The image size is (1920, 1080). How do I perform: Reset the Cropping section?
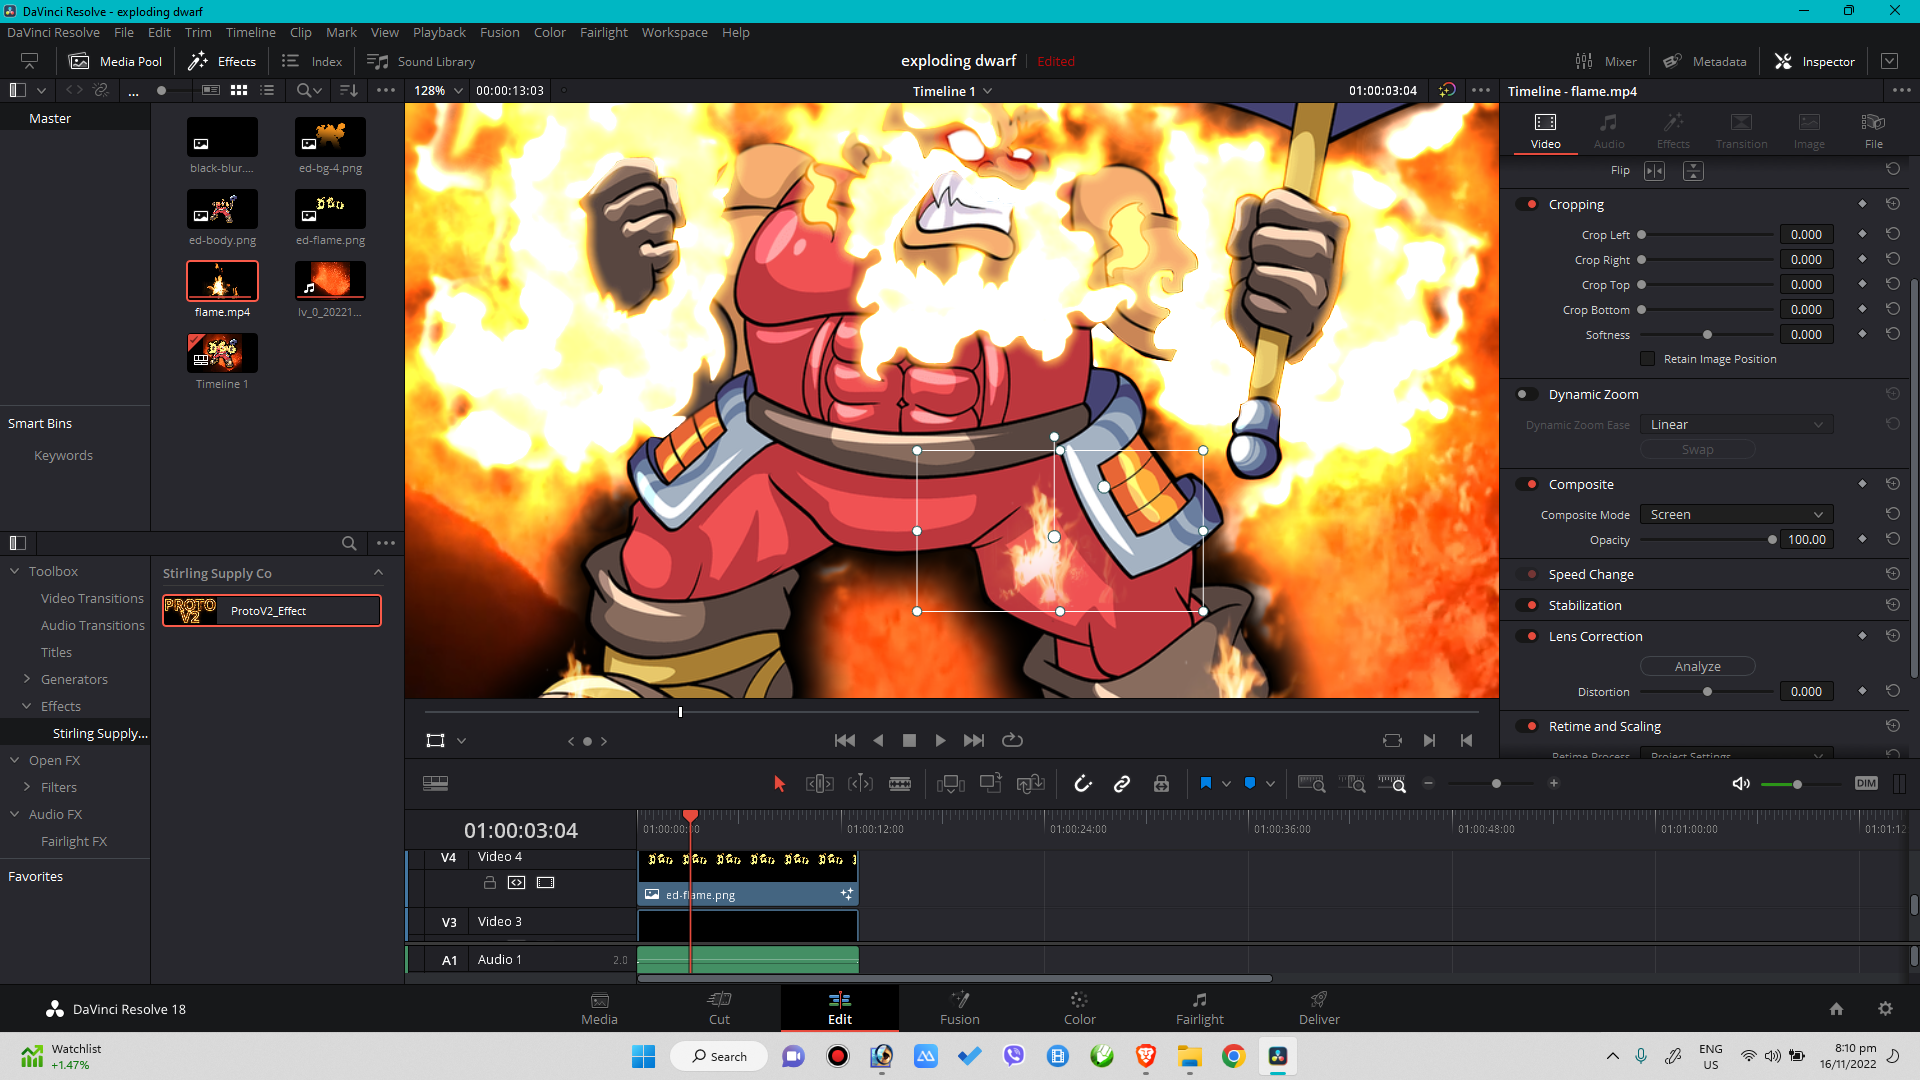click(1893, 204)
